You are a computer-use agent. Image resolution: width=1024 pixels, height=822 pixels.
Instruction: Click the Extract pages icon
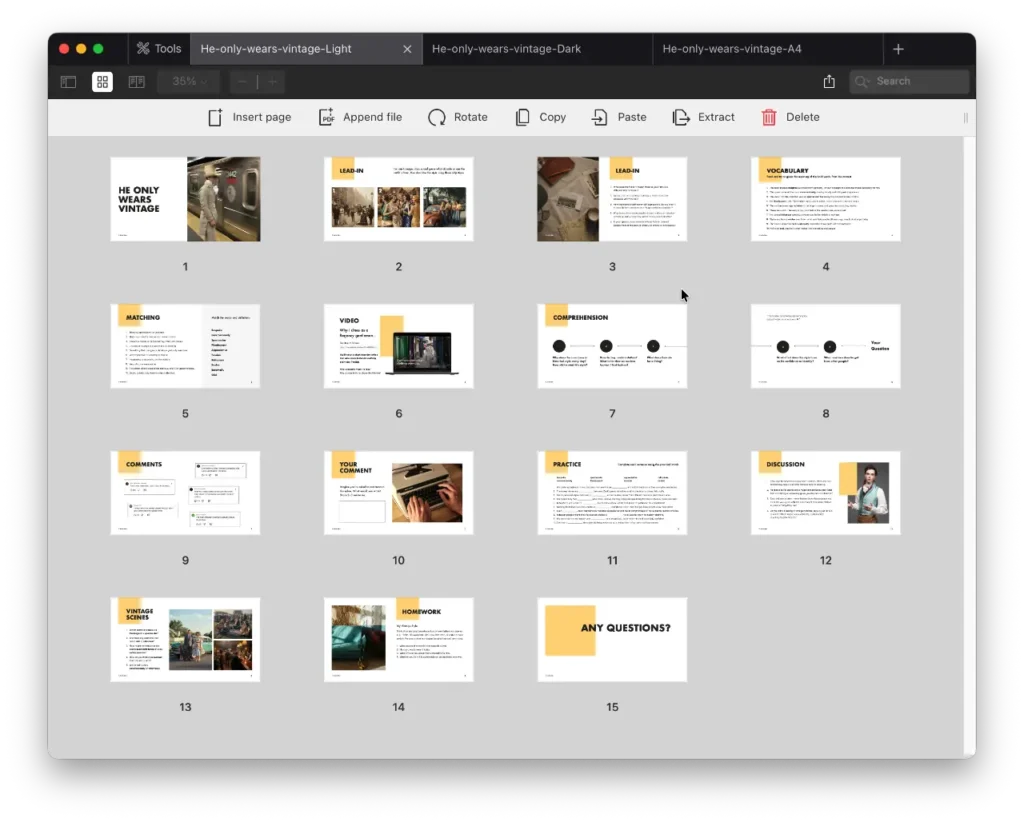[x=681, y=117]
